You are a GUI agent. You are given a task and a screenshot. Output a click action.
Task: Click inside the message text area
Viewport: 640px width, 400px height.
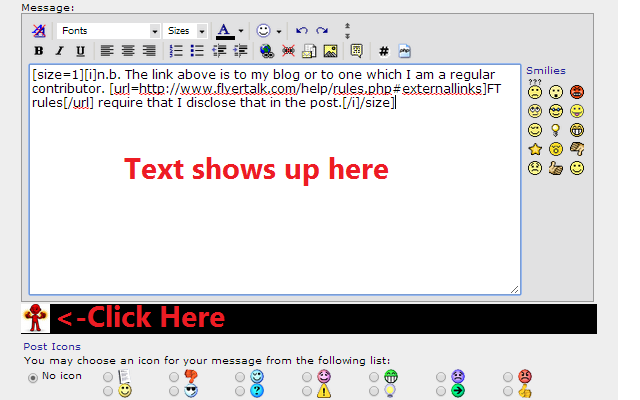[275, 179]
